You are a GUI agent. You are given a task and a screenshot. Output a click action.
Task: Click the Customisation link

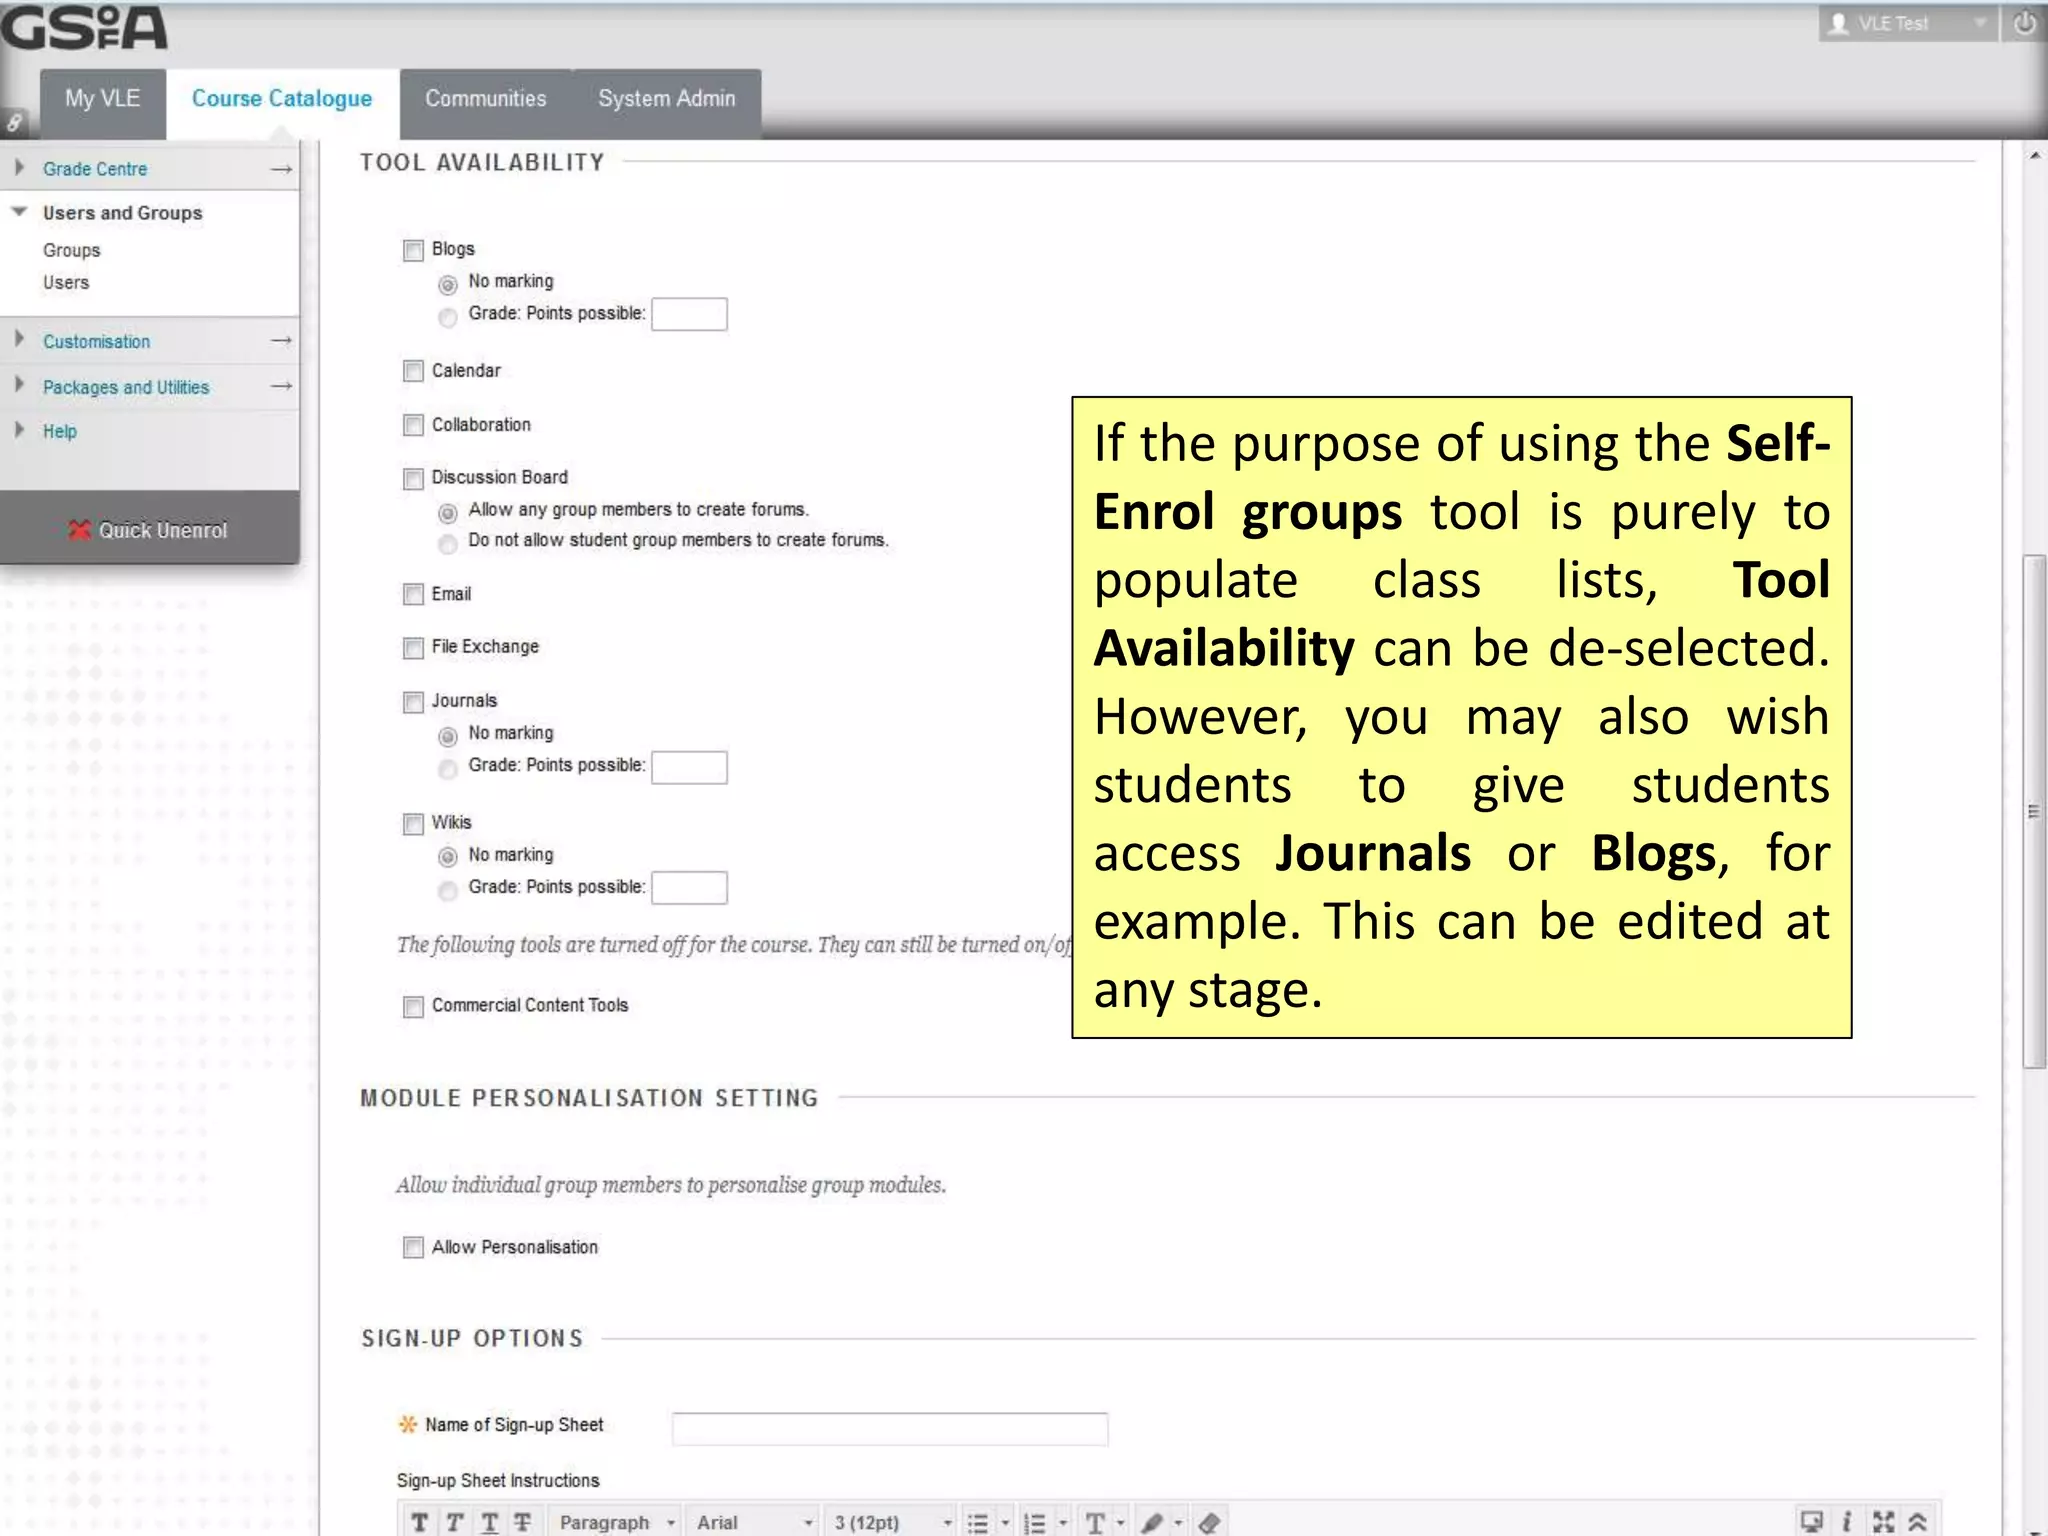pyautogui.click(x=96, y=341)
